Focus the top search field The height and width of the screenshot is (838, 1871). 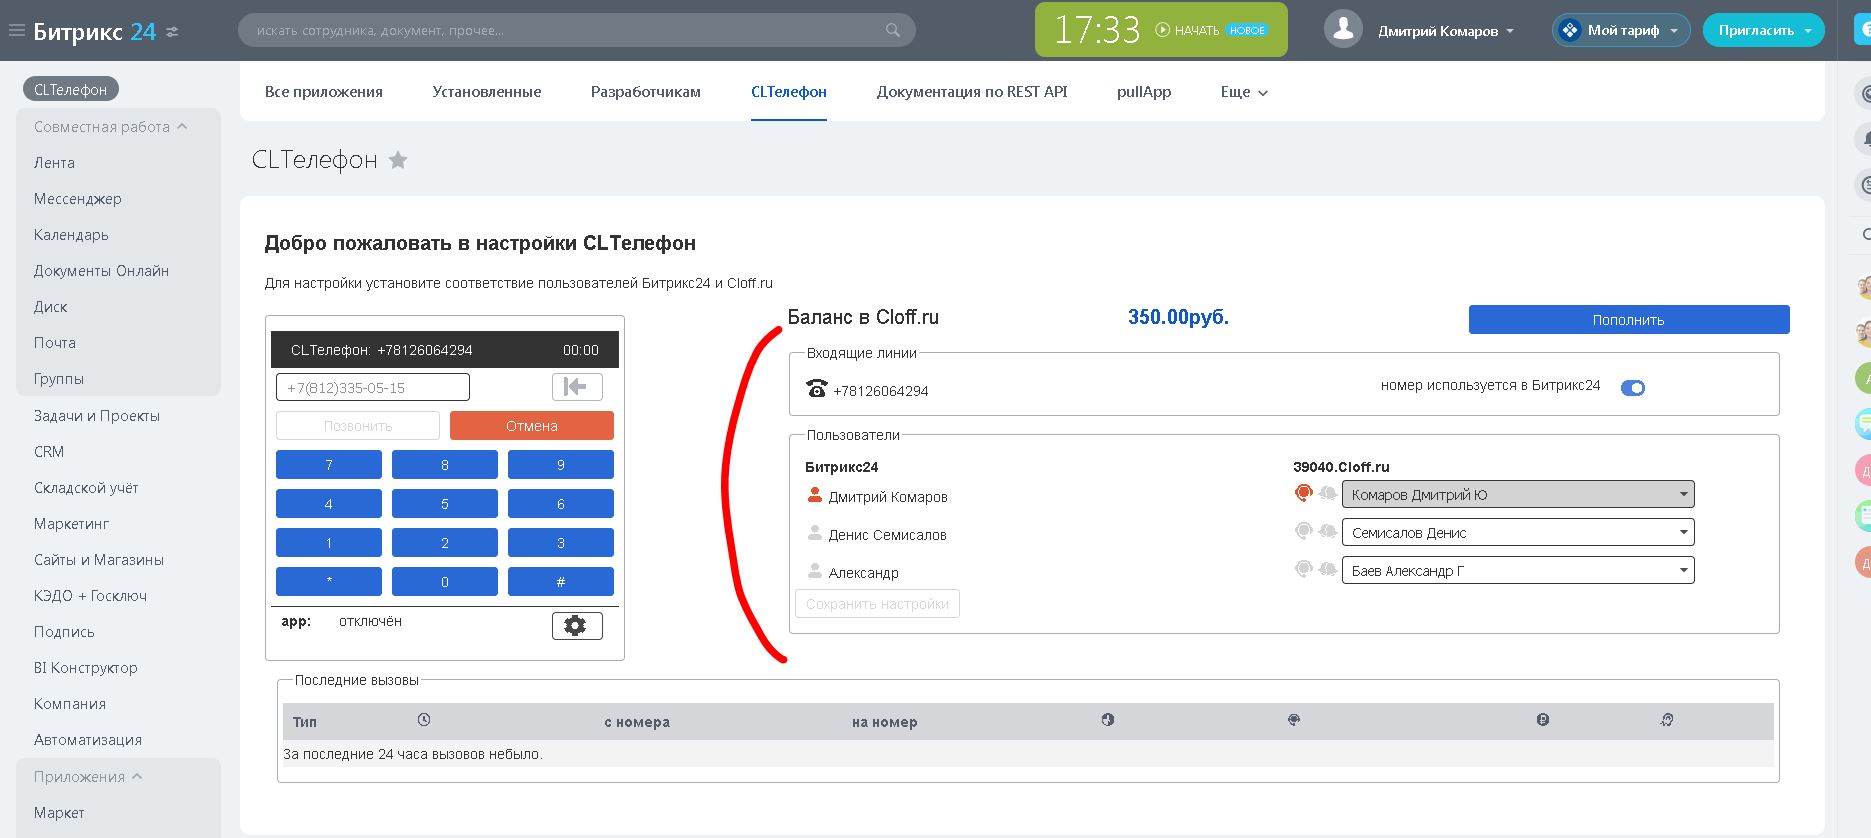576,30
